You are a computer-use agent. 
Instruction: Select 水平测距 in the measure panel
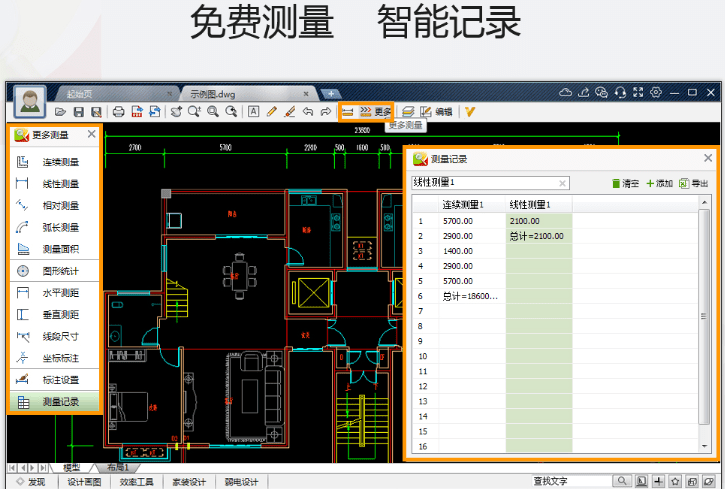55,293
